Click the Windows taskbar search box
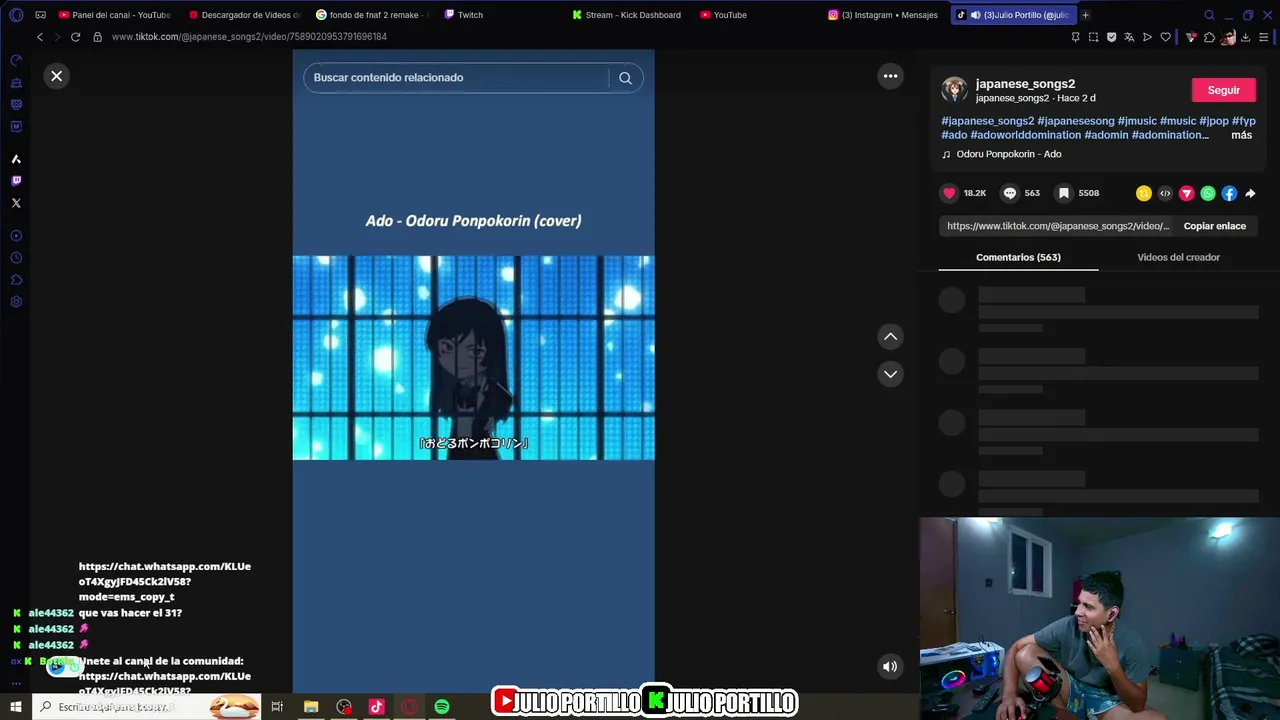Screen dimensions: 1280x720 pos(147,707)
